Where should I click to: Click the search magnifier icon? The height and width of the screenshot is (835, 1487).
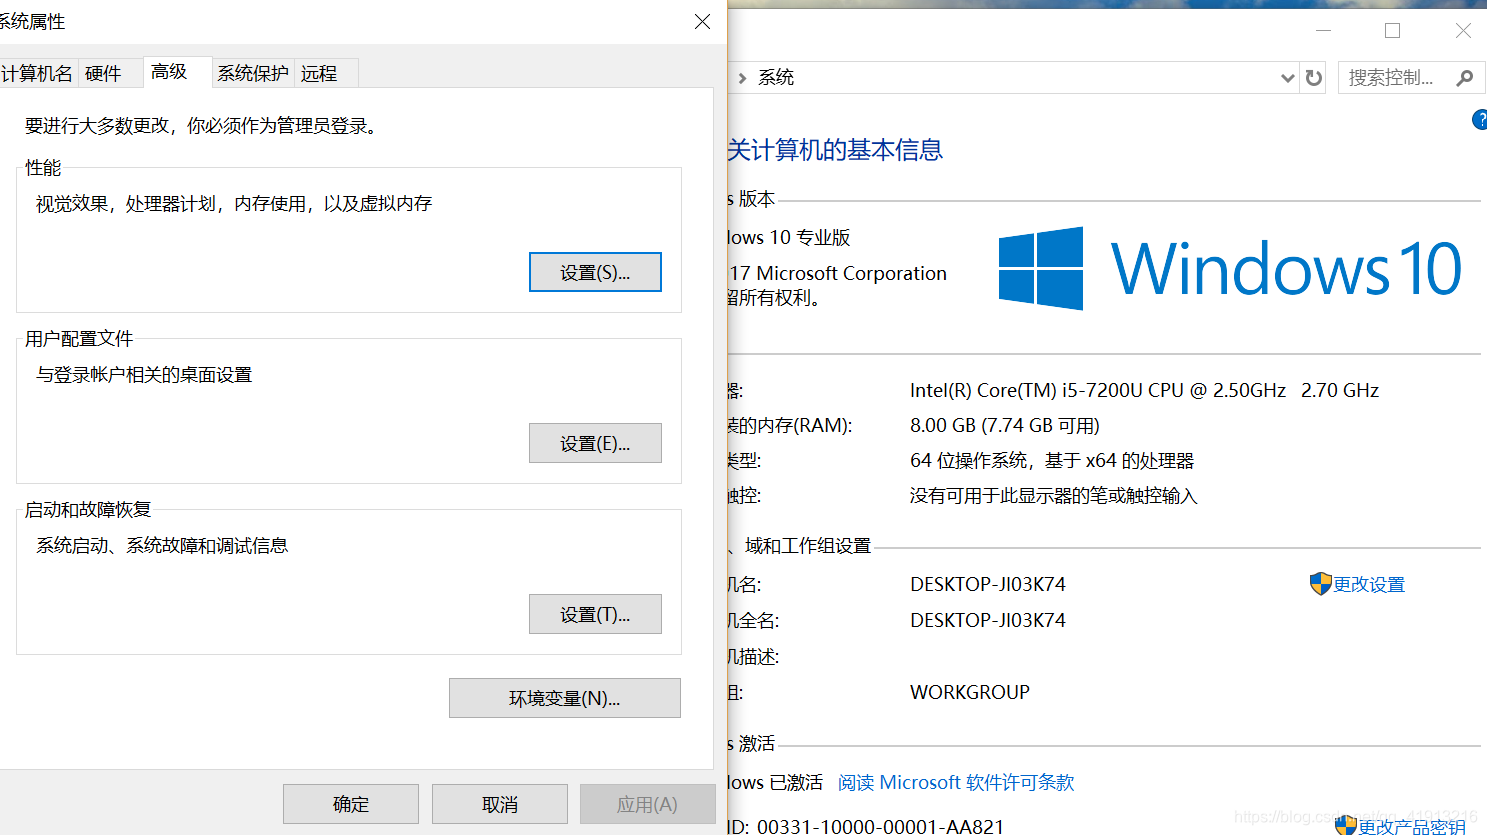point(1465,78)
